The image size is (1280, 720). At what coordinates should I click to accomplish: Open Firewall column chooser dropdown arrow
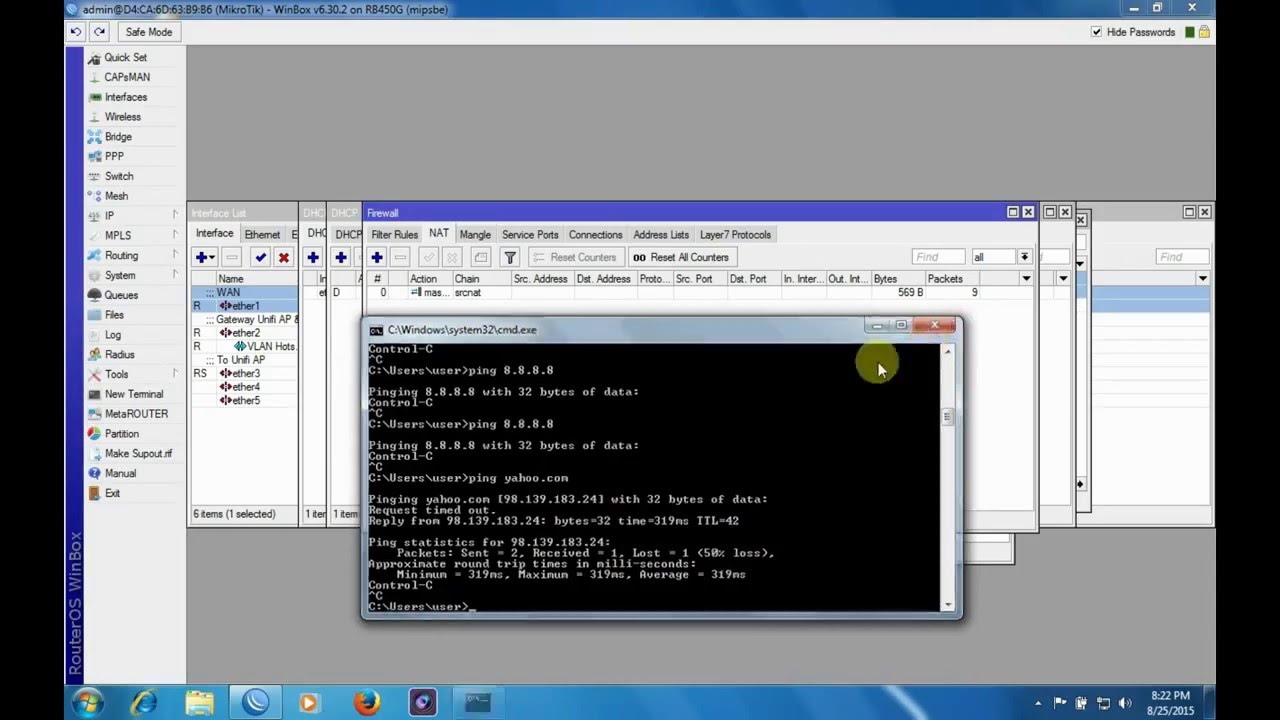pyautogui.click(x=1026, y=279)
